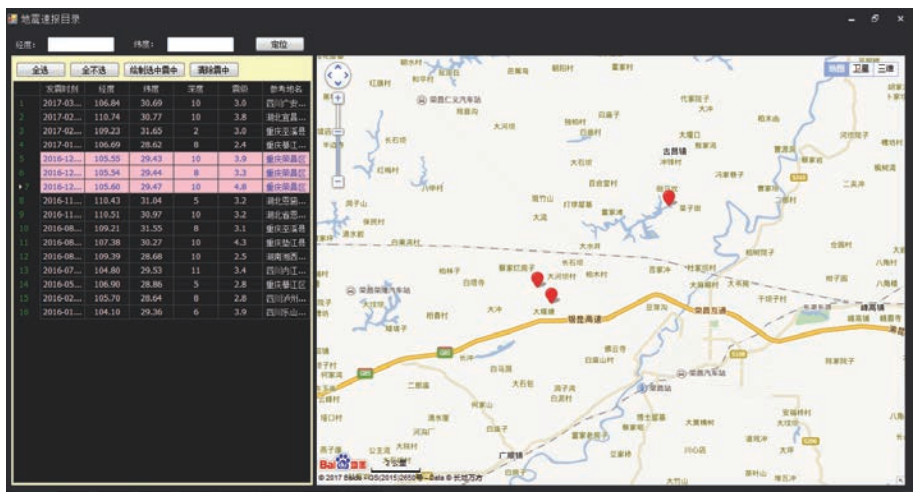
Task: Click the 绘制选中震中 draw epicenters button
Action: coord(154,70)
